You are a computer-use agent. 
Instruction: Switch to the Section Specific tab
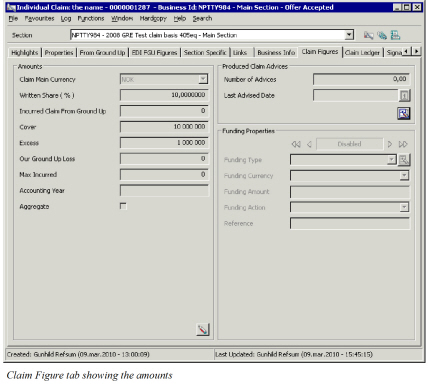coord(205,53)
